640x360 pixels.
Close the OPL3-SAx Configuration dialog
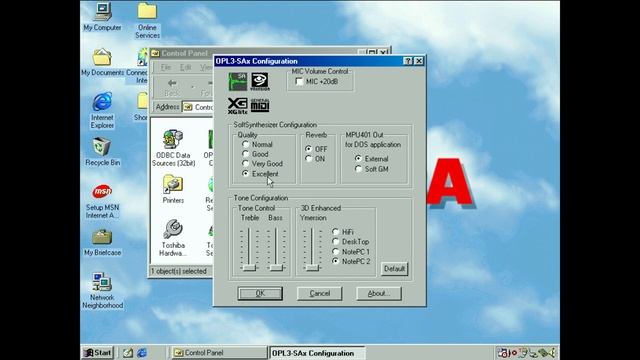click(x=419, y=61)
